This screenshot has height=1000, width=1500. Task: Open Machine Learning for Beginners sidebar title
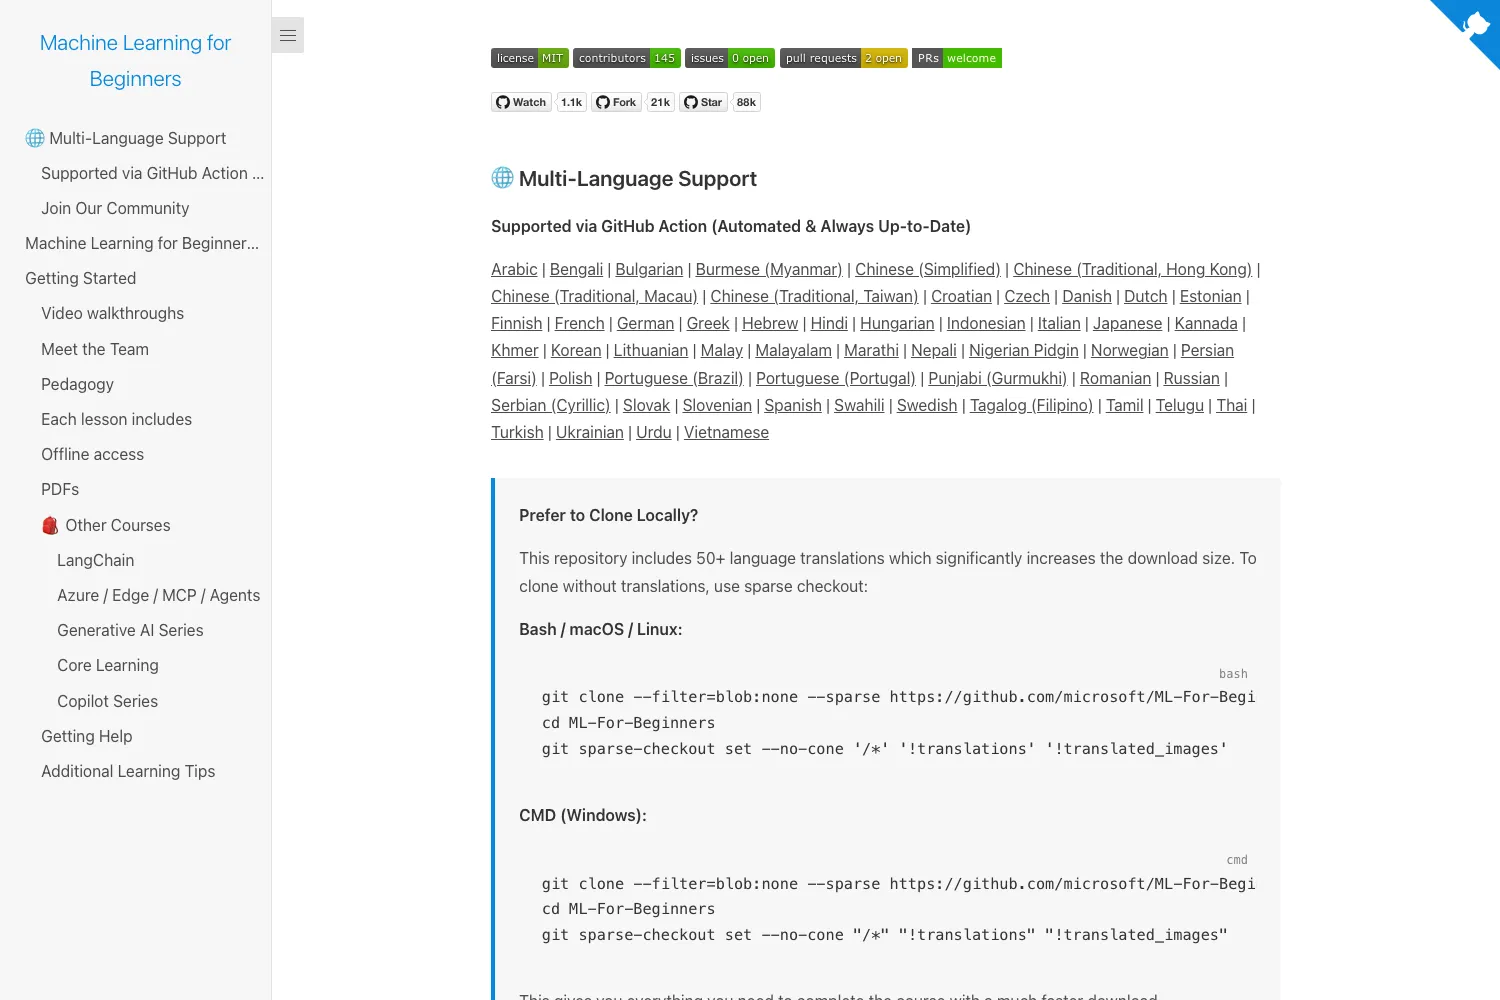click(135, 61)
